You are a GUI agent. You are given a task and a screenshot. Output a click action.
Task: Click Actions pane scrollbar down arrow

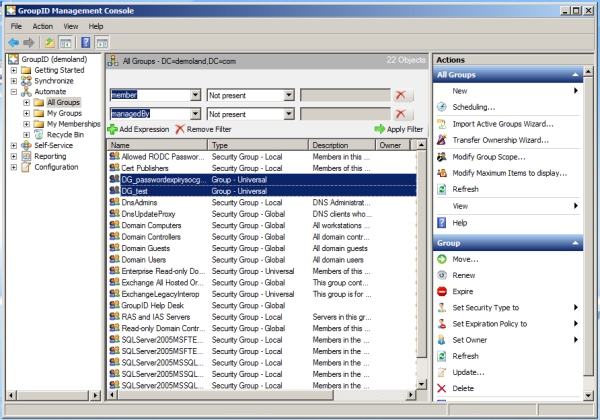pyautogui.click(x=589, y=396)
